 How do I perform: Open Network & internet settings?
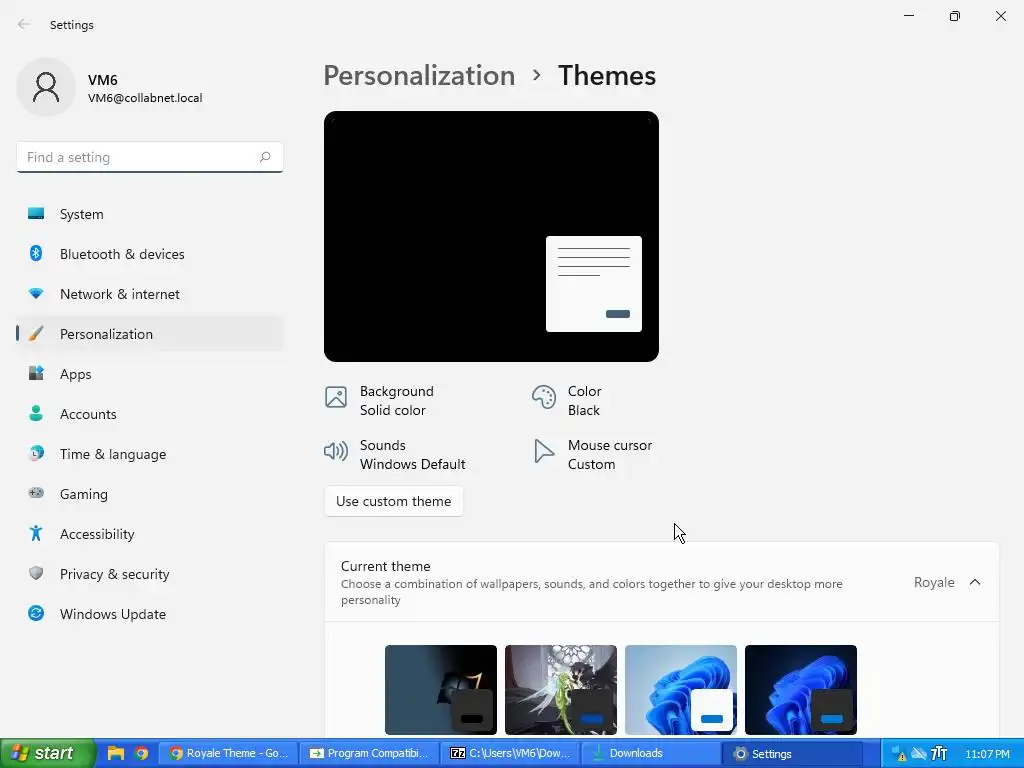150,294
